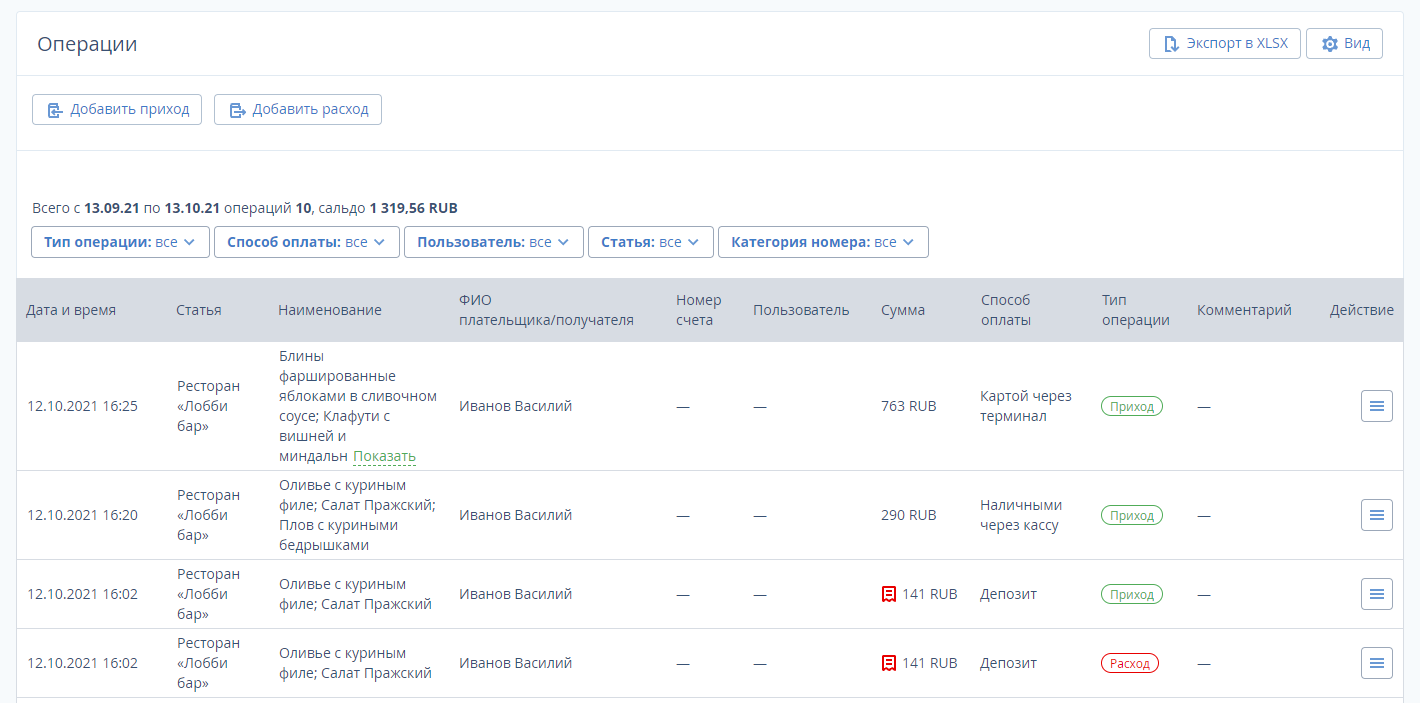This screenshot has width=1420, height=703.
Task: Click Дата и время column header
Action: click(71, 310)
